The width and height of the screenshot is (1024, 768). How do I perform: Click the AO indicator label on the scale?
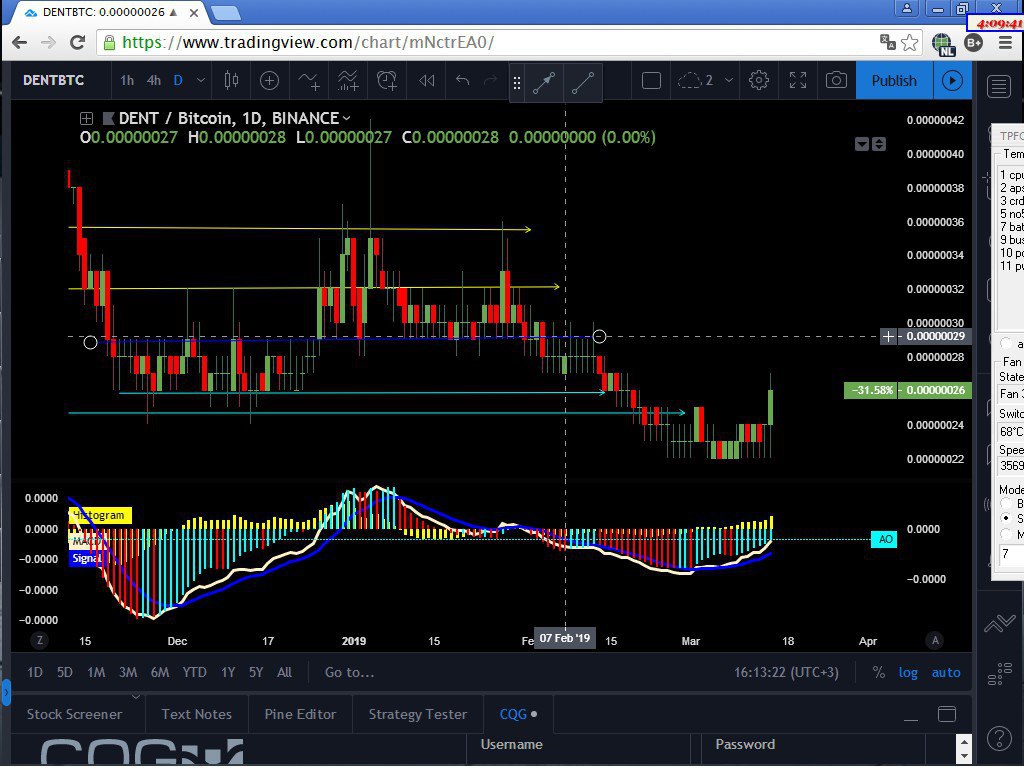884,539
